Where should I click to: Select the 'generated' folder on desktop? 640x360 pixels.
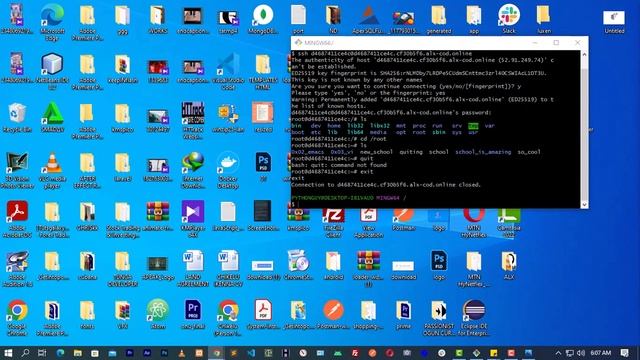[438, 19]
